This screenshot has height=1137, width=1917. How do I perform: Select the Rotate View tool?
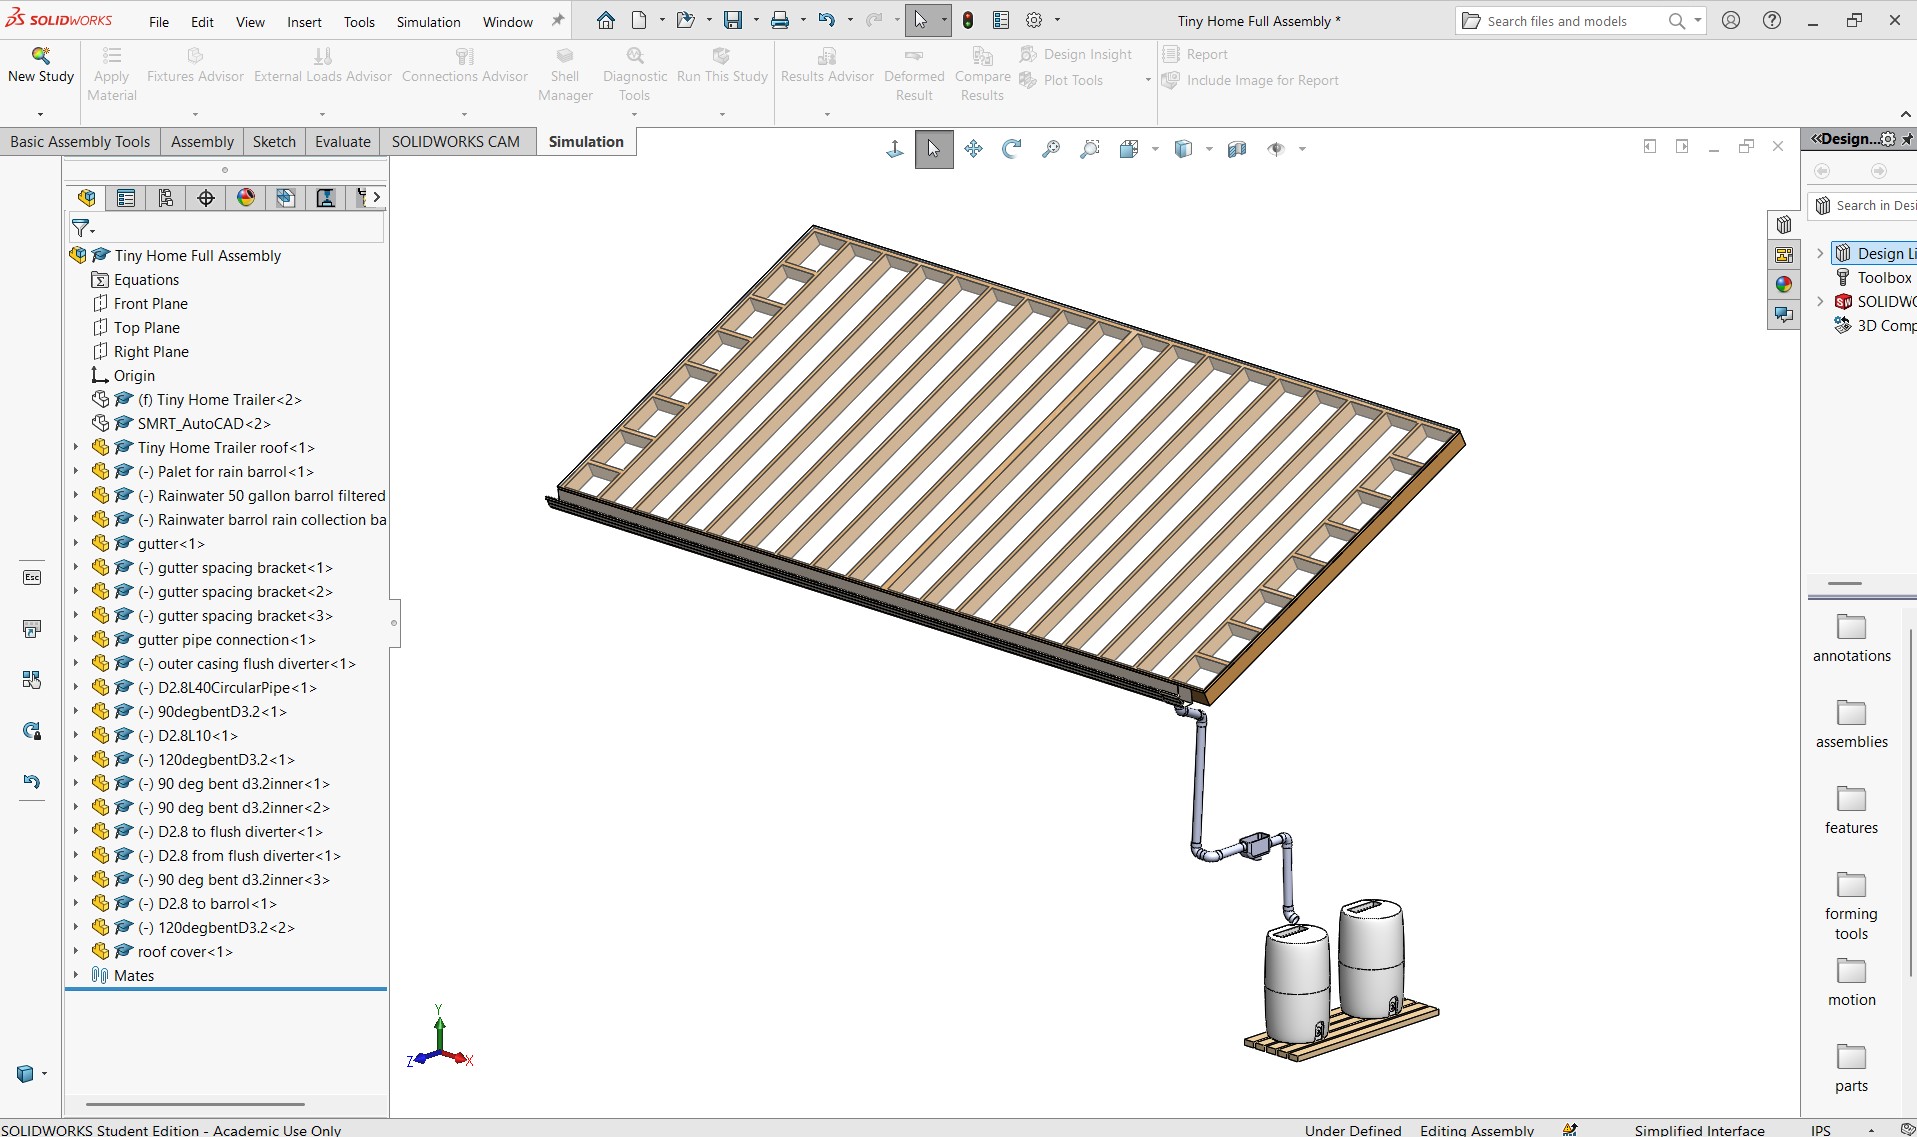1012,149
